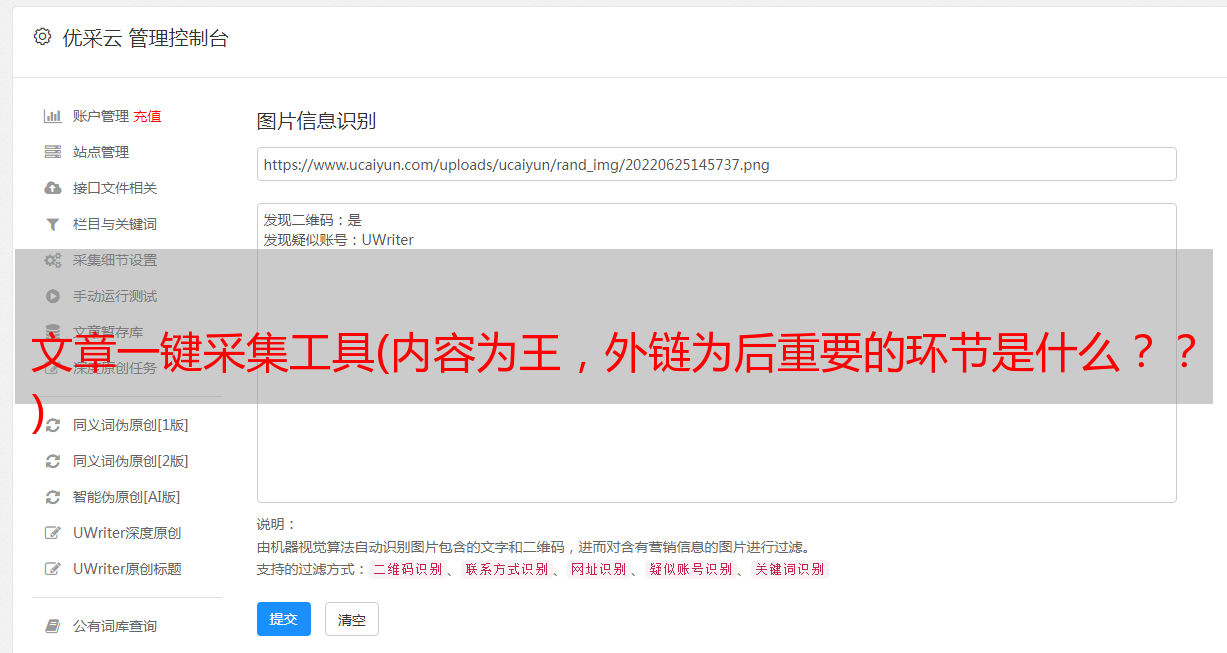Image resolution: width=1227 pixels, height=653 pixels.
Task: Click the filter funnel icon for 栏目与关键词
Action: 53,224
